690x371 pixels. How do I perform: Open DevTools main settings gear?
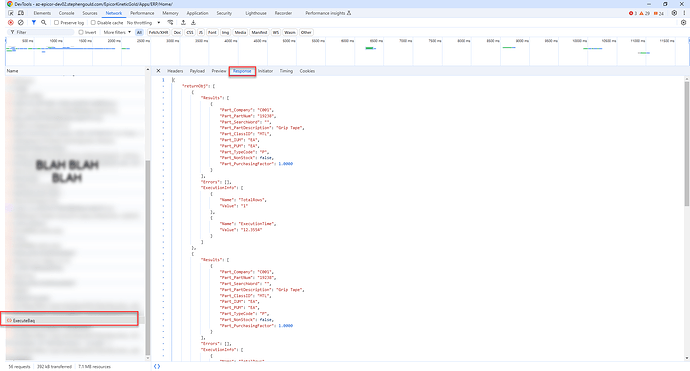point(674,13)
